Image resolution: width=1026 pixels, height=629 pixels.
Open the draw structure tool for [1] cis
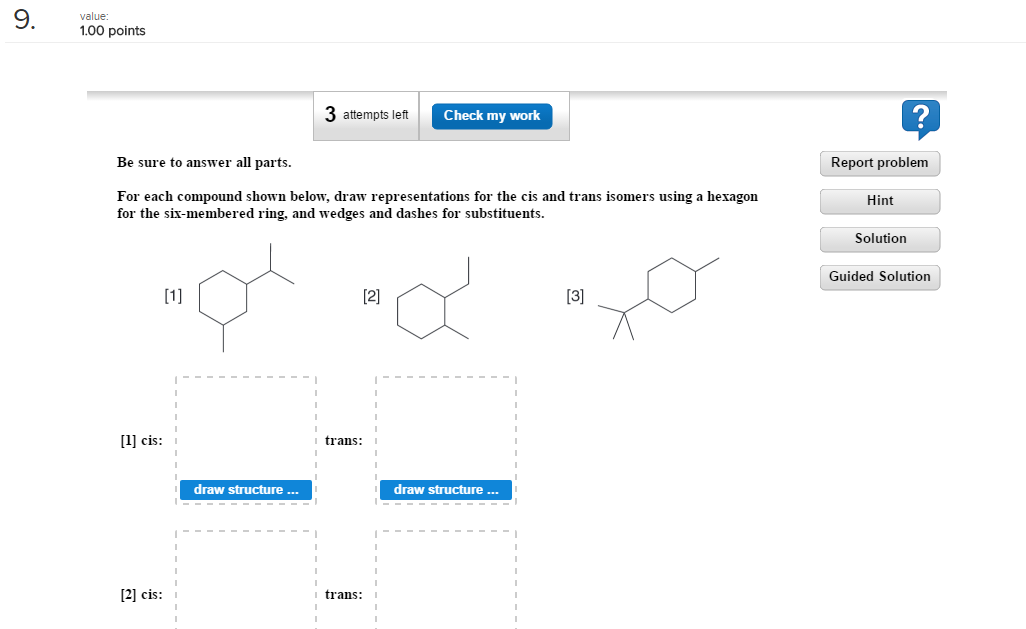click(x=245, y=489)
